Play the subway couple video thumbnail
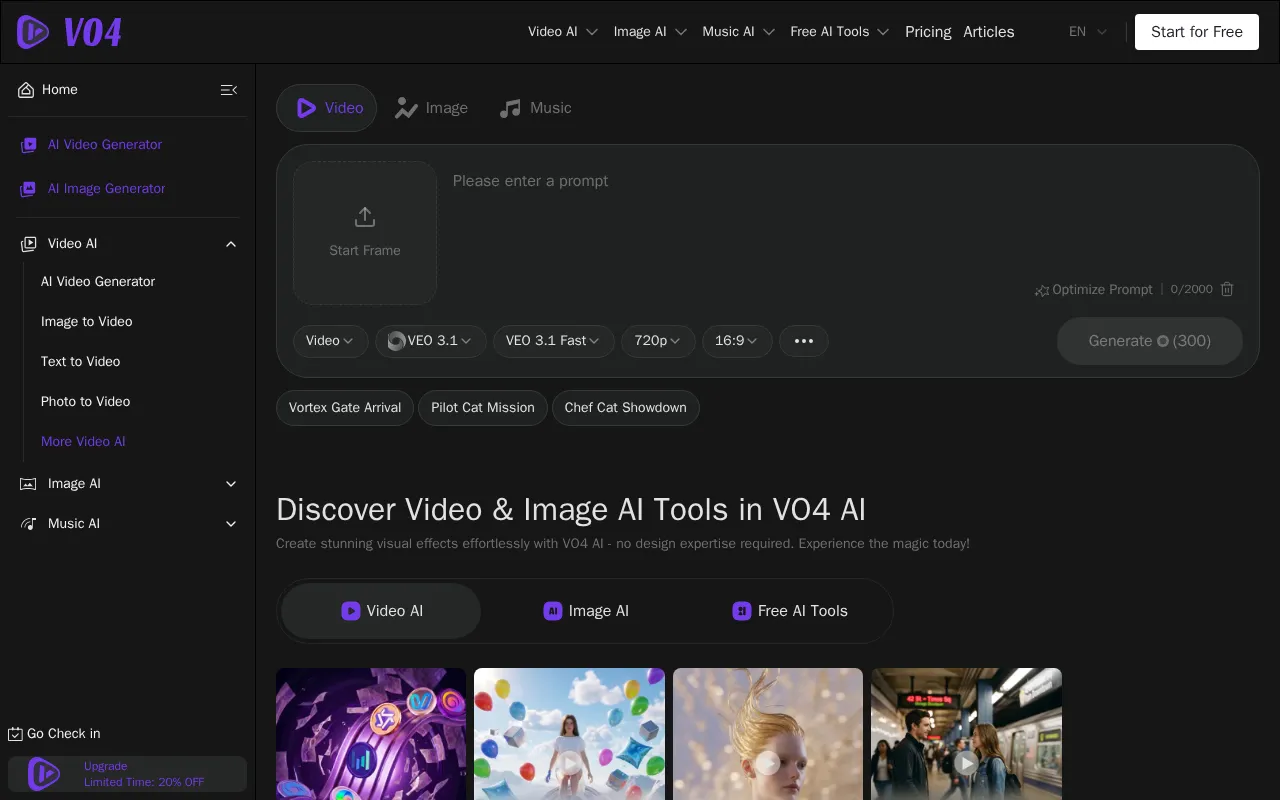 click(x=966, y=764)
